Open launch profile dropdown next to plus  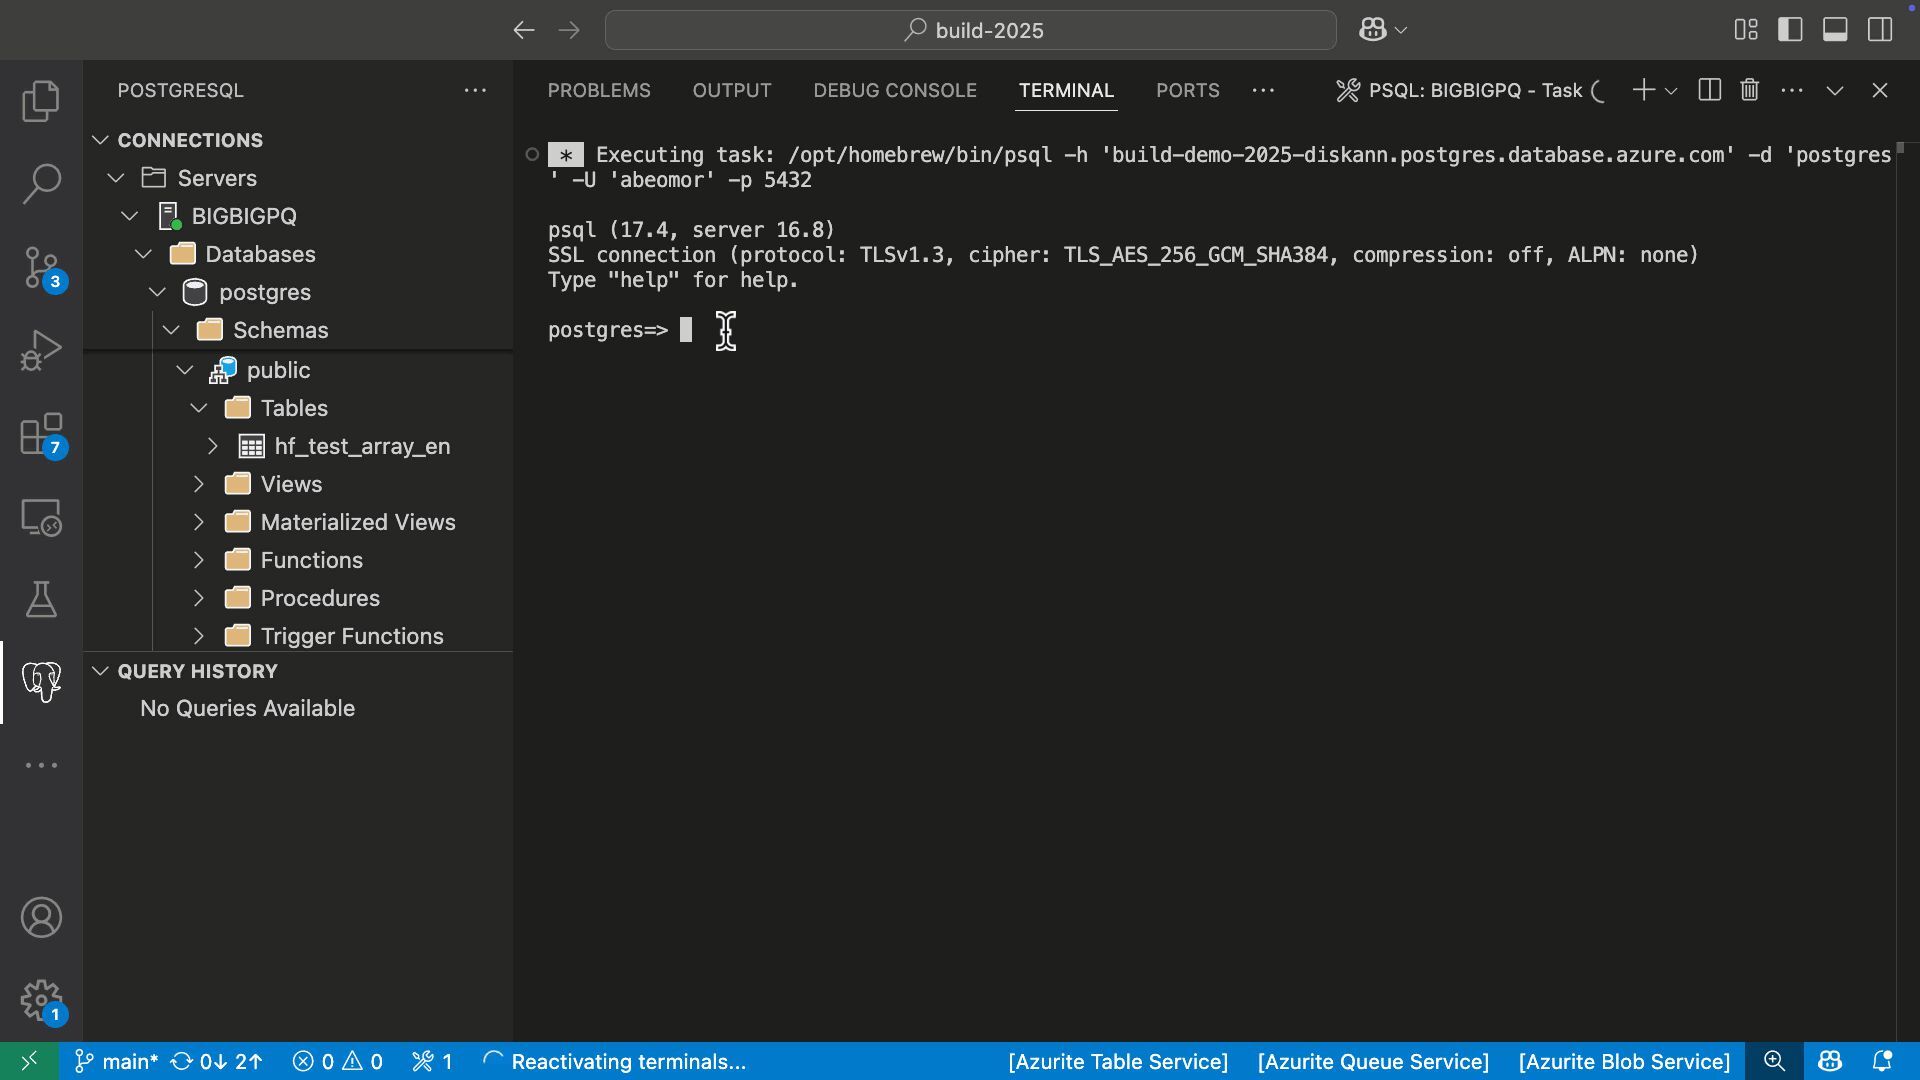pyautogui.click(x=1671, y=91)
